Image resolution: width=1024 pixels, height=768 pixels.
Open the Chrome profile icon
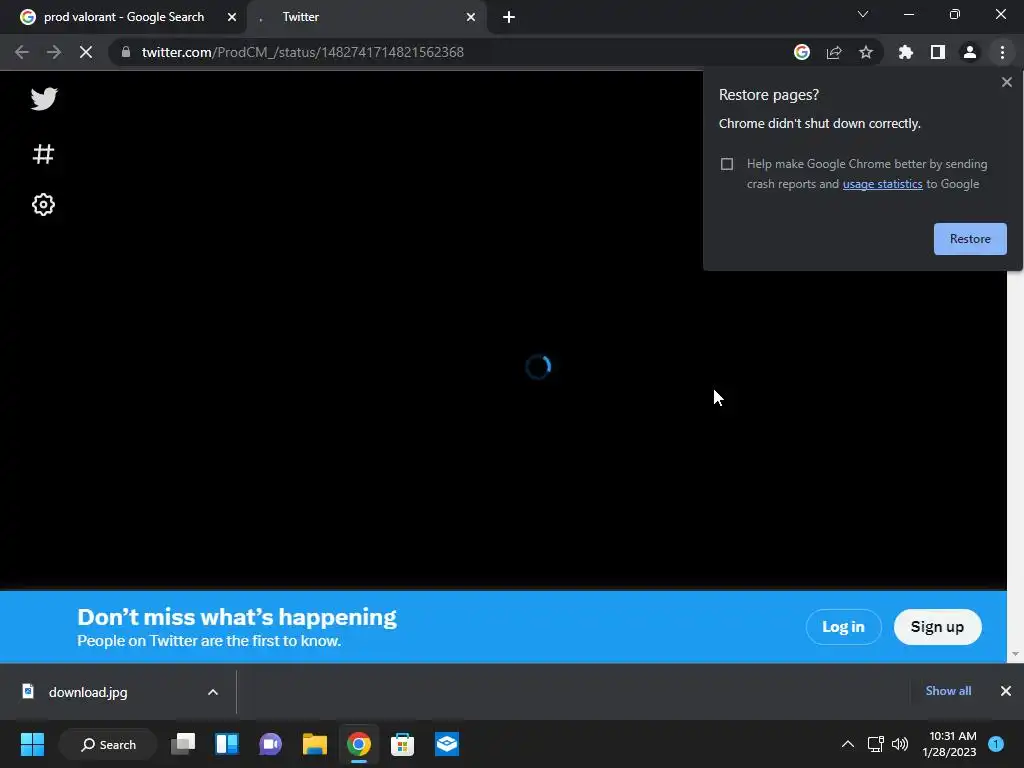(970, 52)
